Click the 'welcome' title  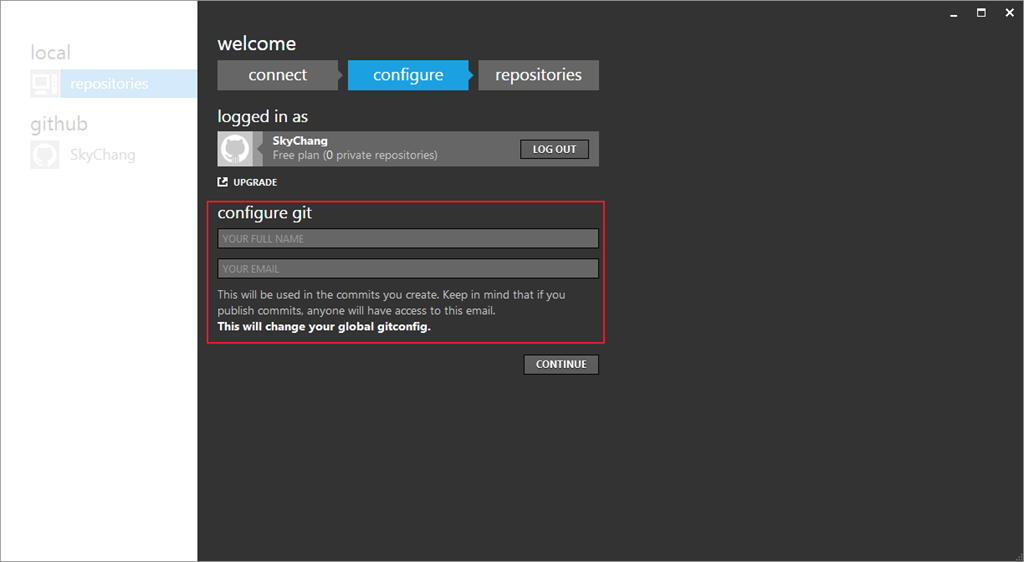tap(257, 44)
